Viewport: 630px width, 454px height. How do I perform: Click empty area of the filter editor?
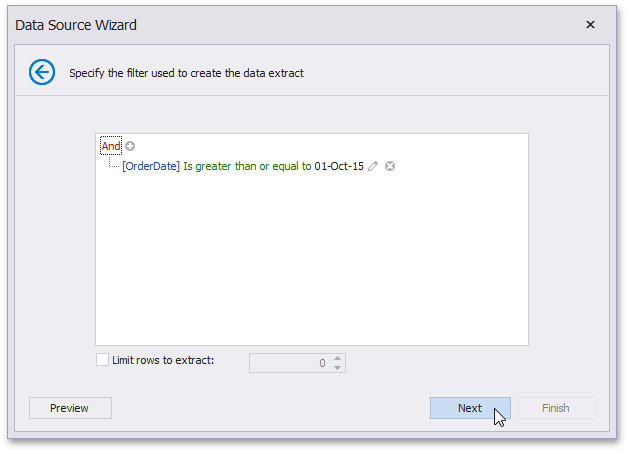tap(310, 260)
